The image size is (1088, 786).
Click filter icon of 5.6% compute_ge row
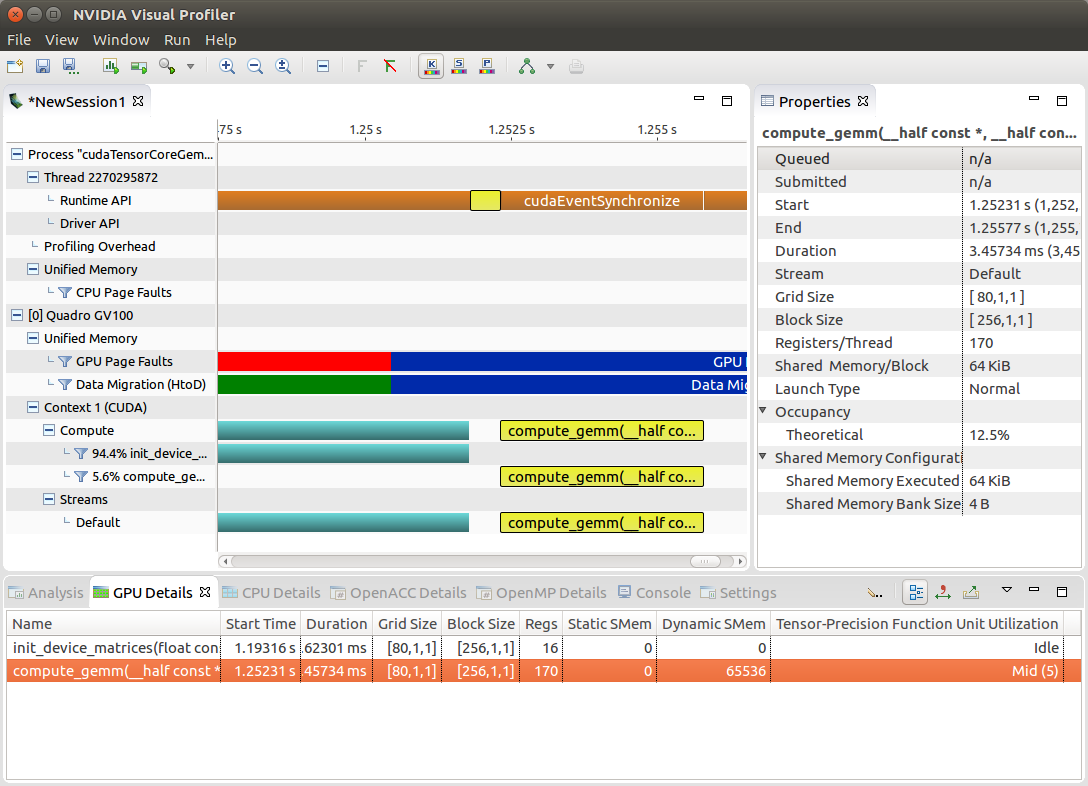pos(80,477)
